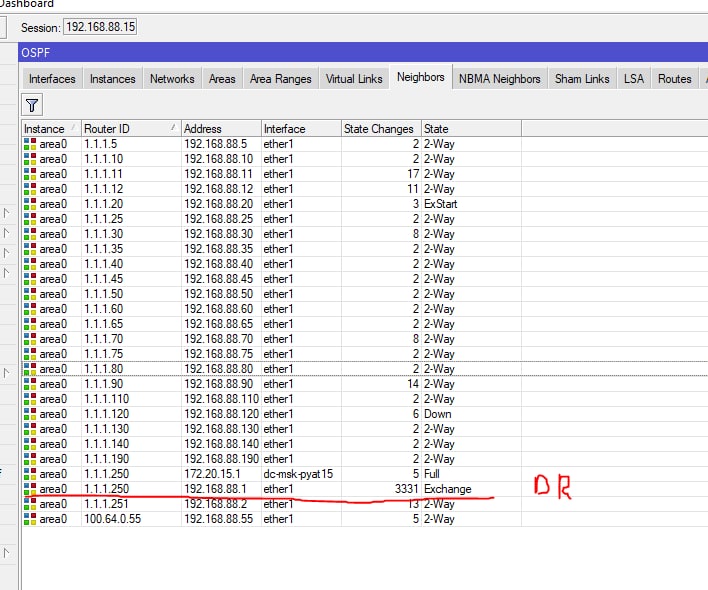Switch to the Sham Links tab
The height and width of the screenshot is (590, 708).
[582, 79]
